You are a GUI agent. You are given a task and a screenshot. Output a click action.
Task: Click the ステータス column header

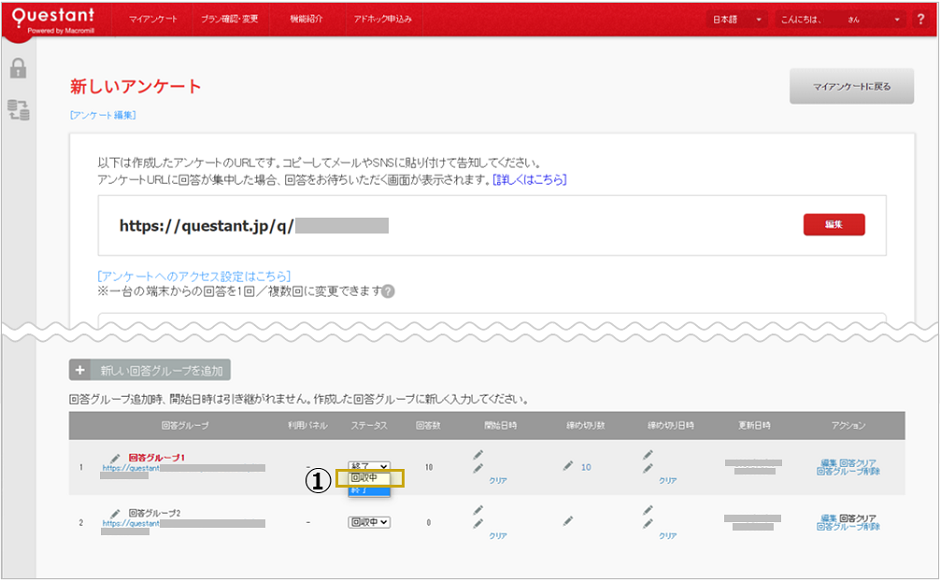click(369, 425)
